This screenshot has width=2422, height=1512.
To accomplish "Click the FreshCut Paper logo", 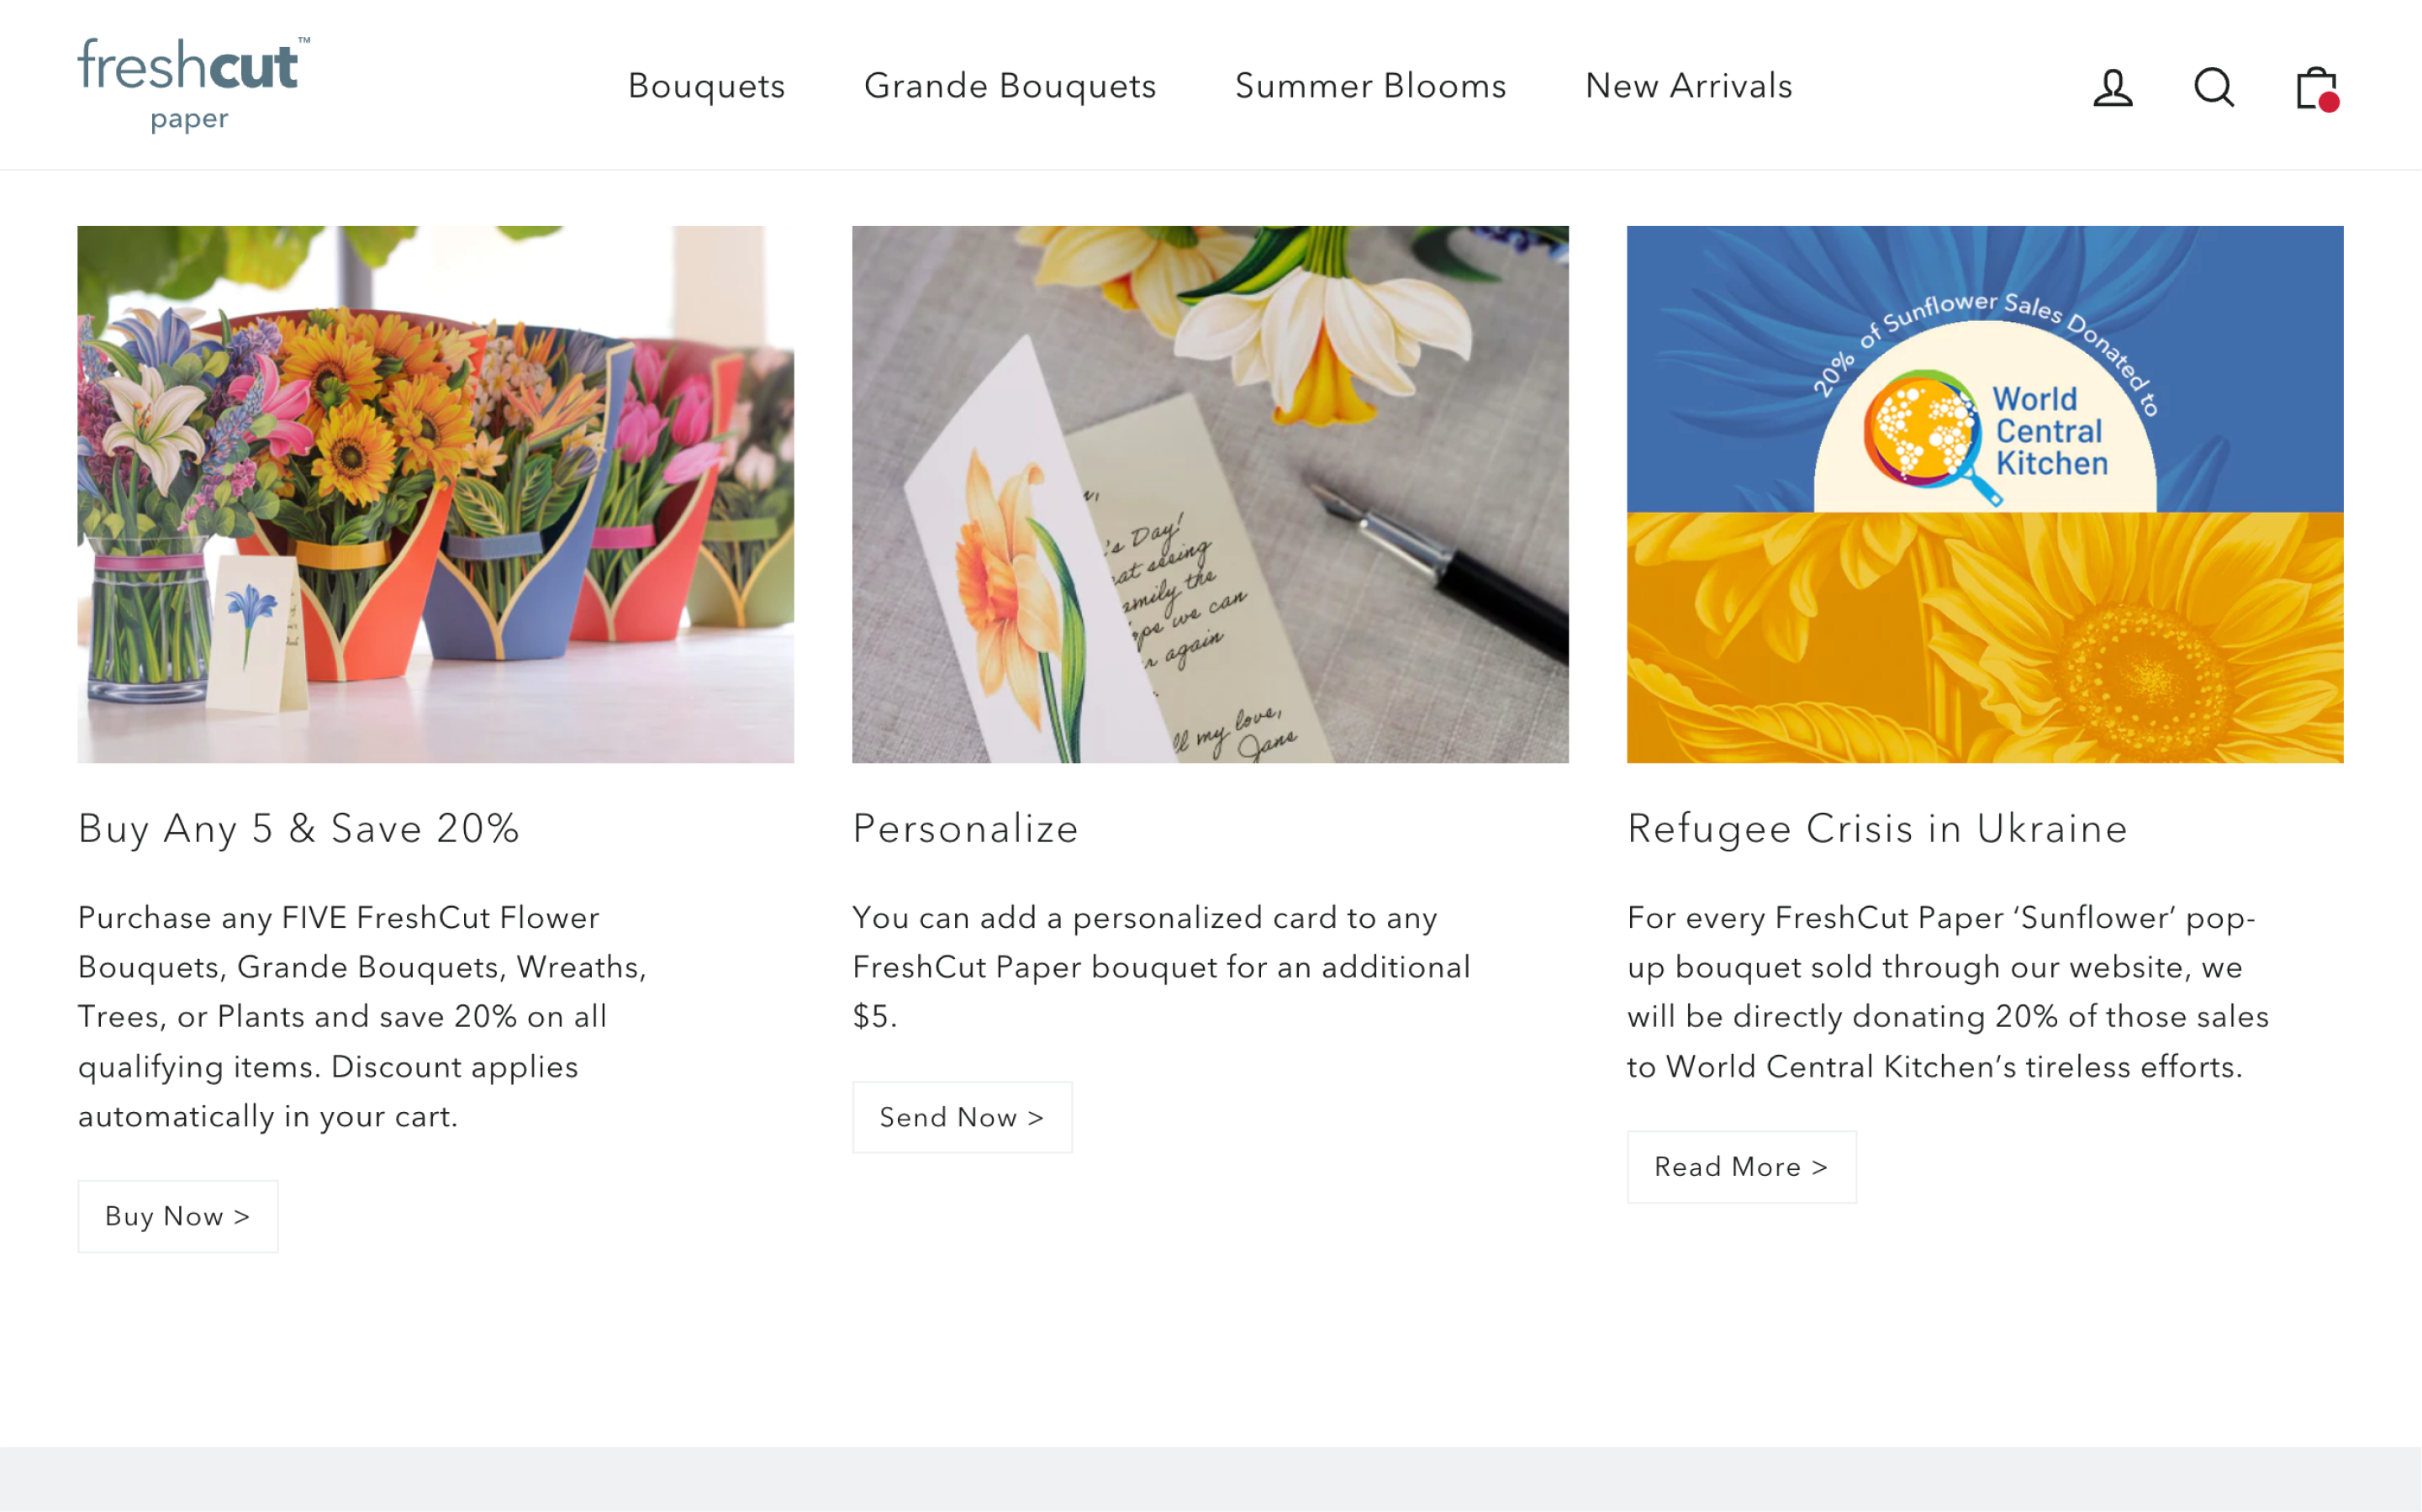I will pyautogui.click(x=191, y=80).
